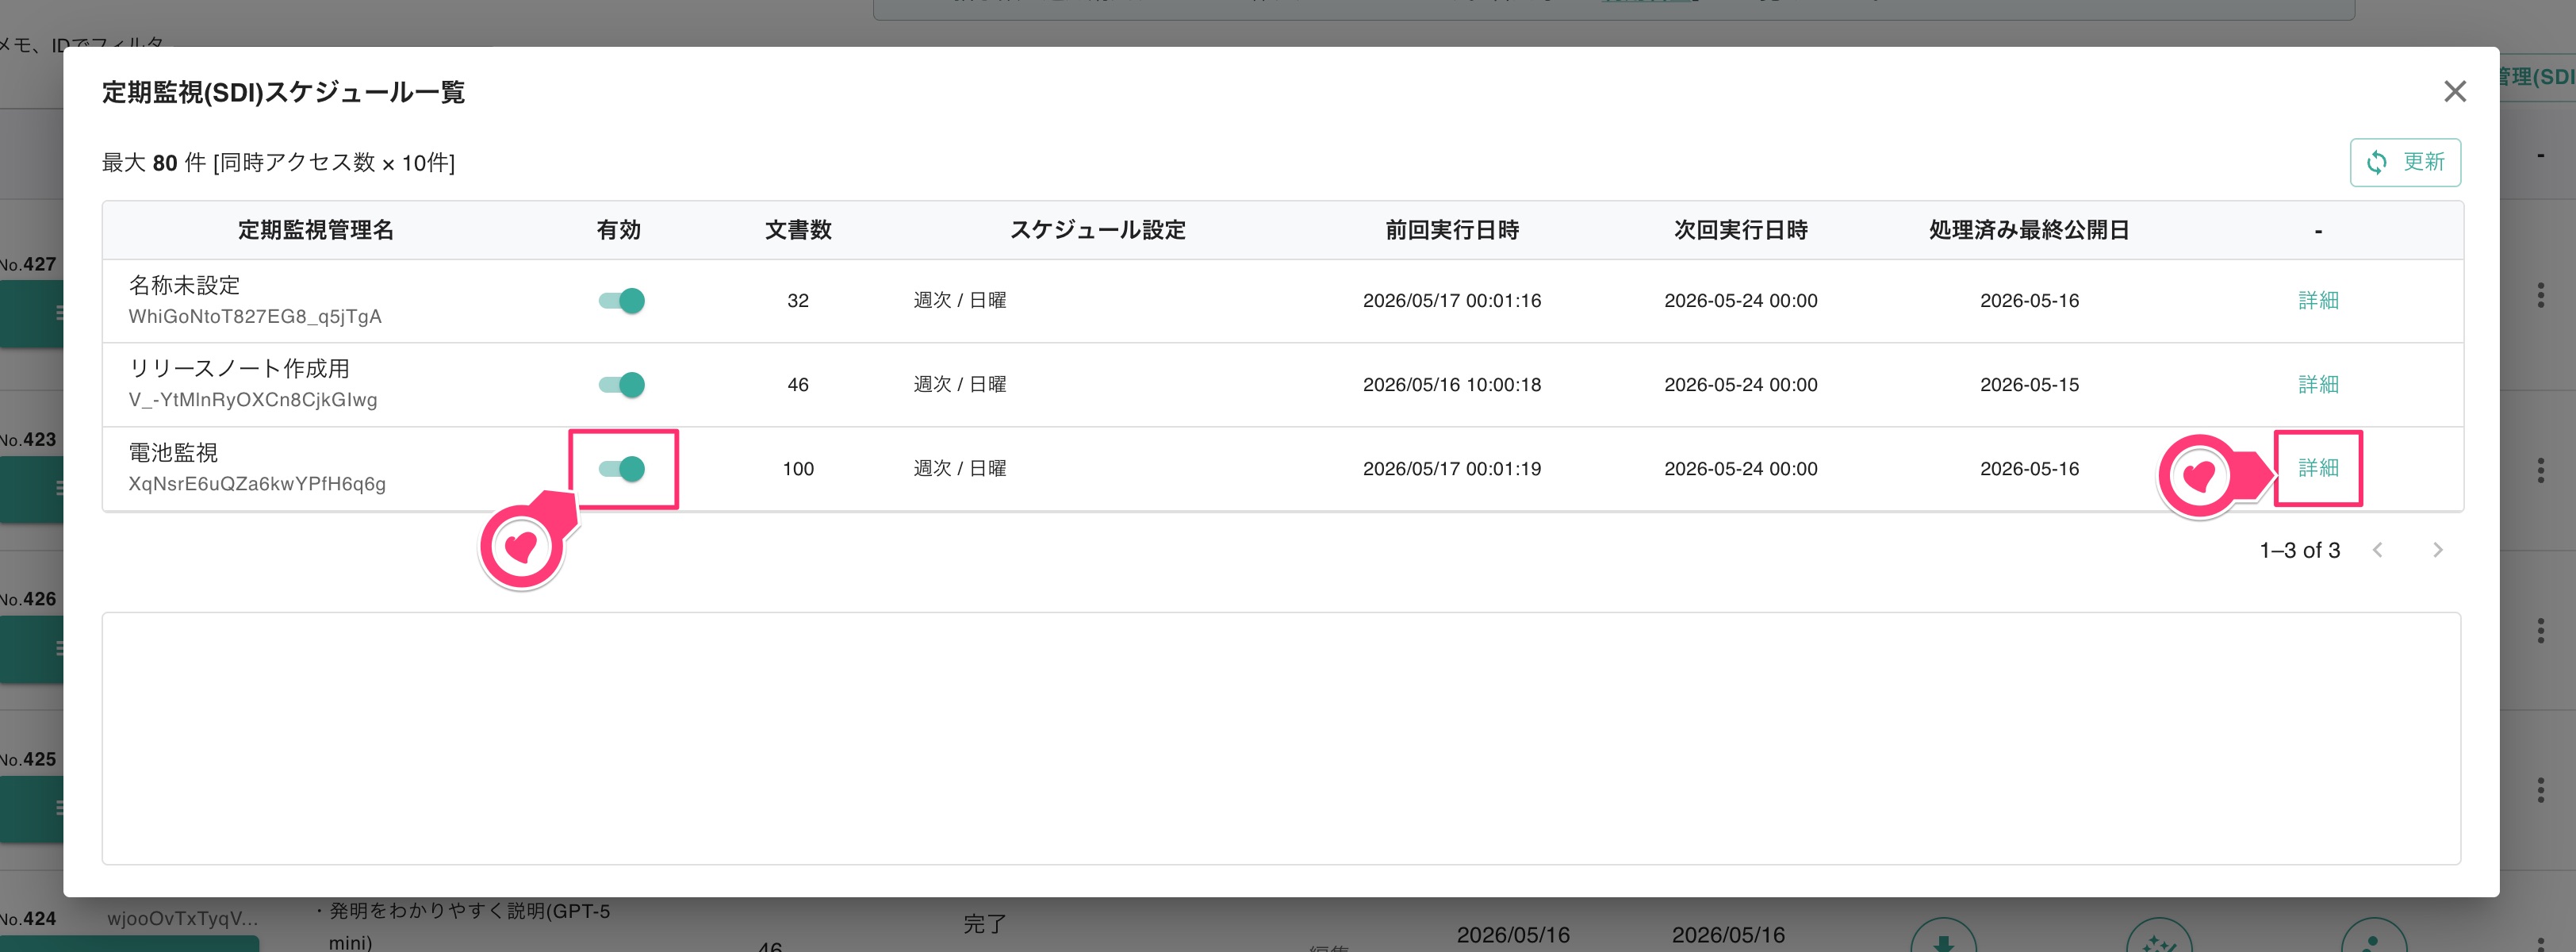Select the リリースノート作成用 schedule name

pos(239,369)
